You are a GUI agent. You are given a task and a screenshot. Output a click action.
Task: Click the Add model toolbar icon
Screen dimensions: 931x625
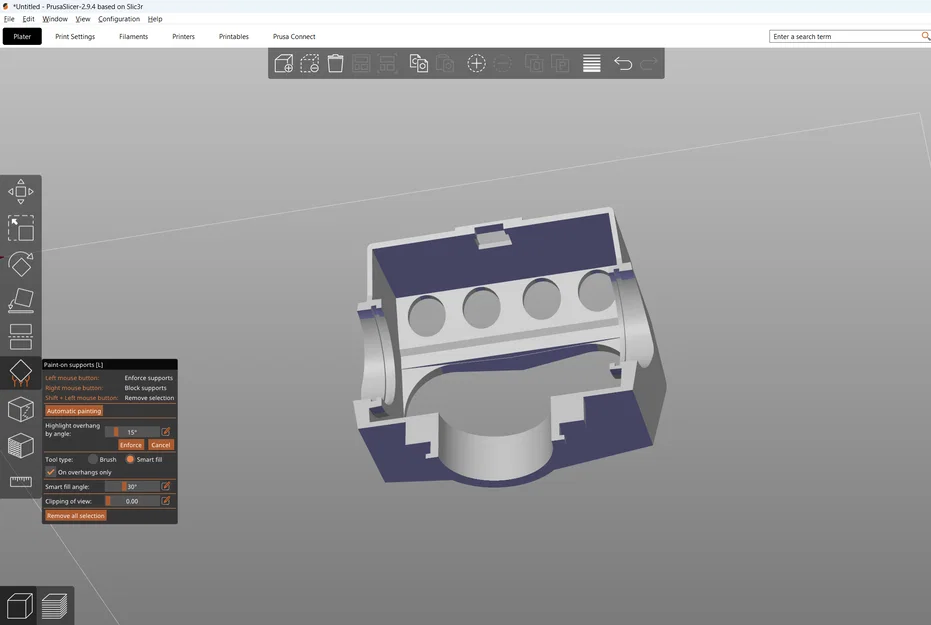tap(284, 63)
